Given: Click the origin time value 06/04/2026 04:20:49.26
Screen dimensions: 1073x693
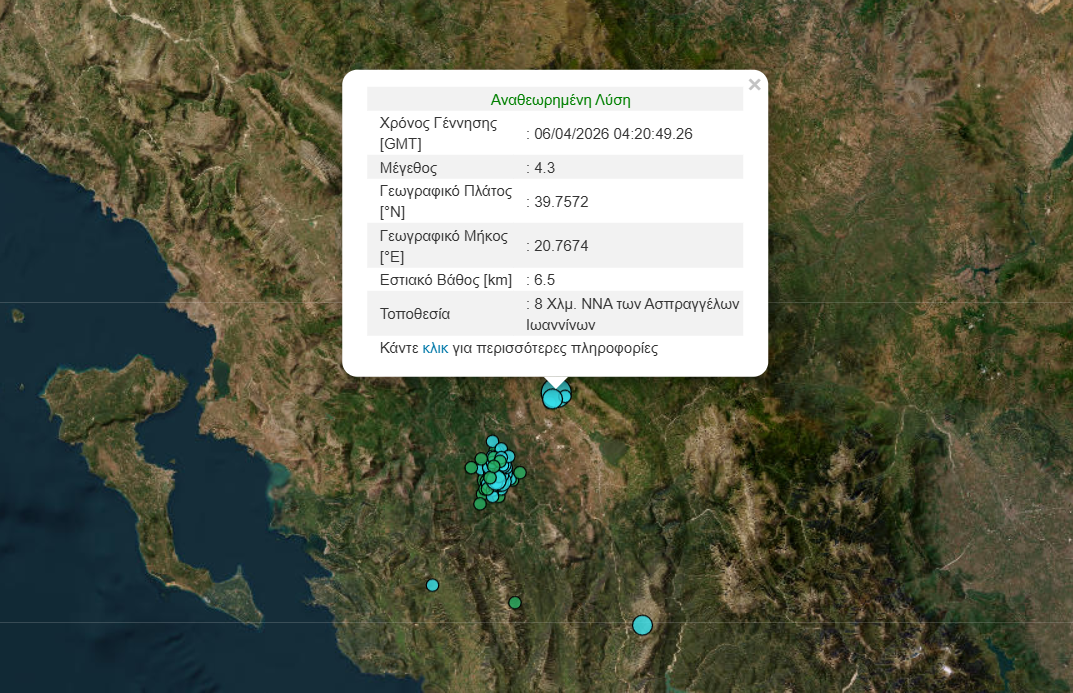Looking at the screenshot, I should click(613, 134).
